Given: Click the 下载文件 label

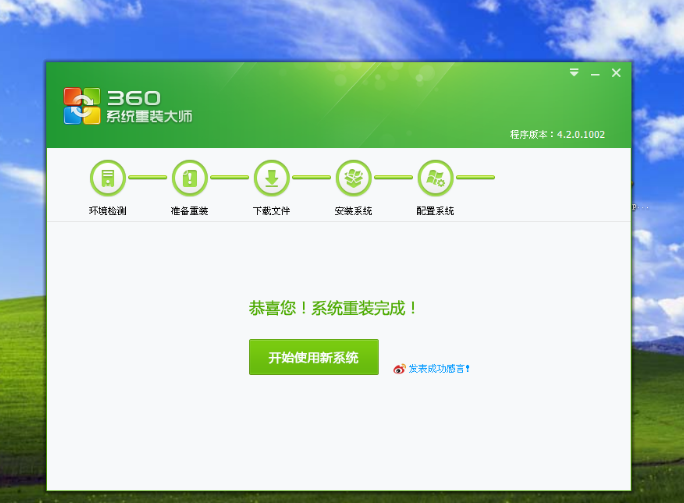Looking at the screenshot, I should pyautogui.click(x=271, y=211).
